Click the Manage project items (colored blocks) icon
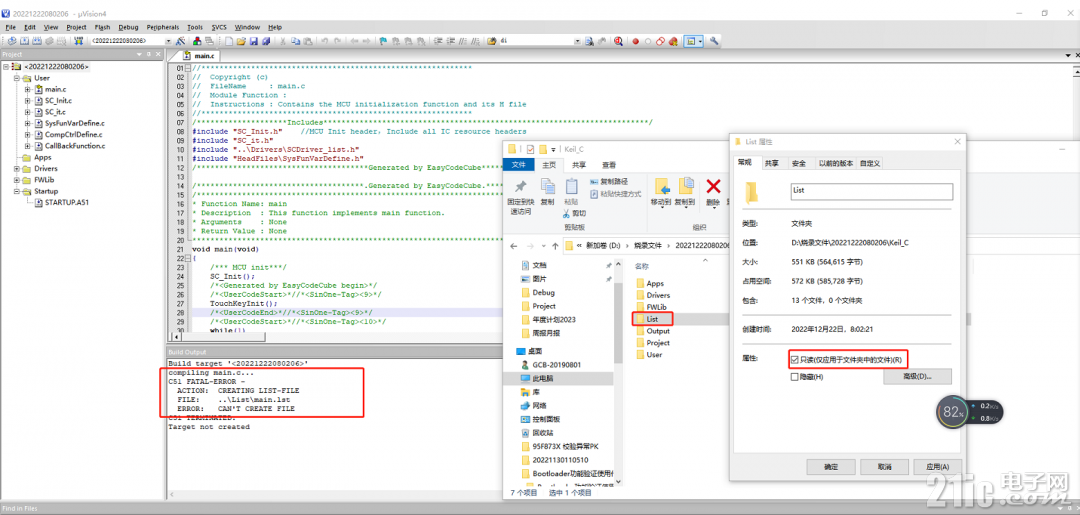This screenshot has height=515, width=1080. (196, 41)
